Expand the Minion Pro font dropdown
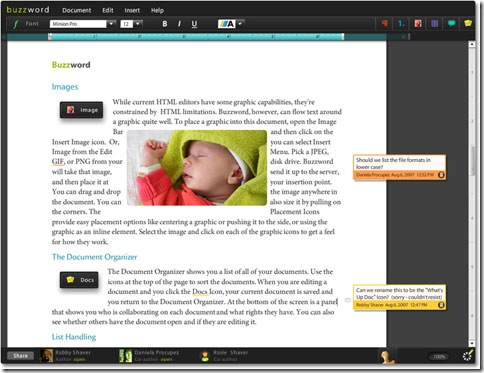Screen dimensions: 484x373 point(111,24)
